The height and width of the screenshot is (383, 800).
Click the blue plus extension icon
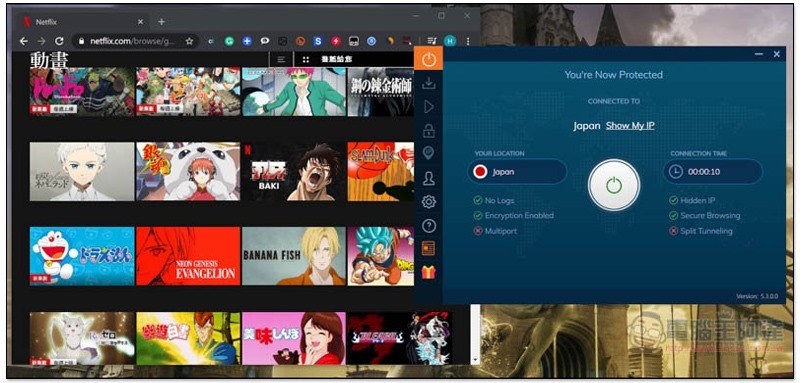point(247,41)
